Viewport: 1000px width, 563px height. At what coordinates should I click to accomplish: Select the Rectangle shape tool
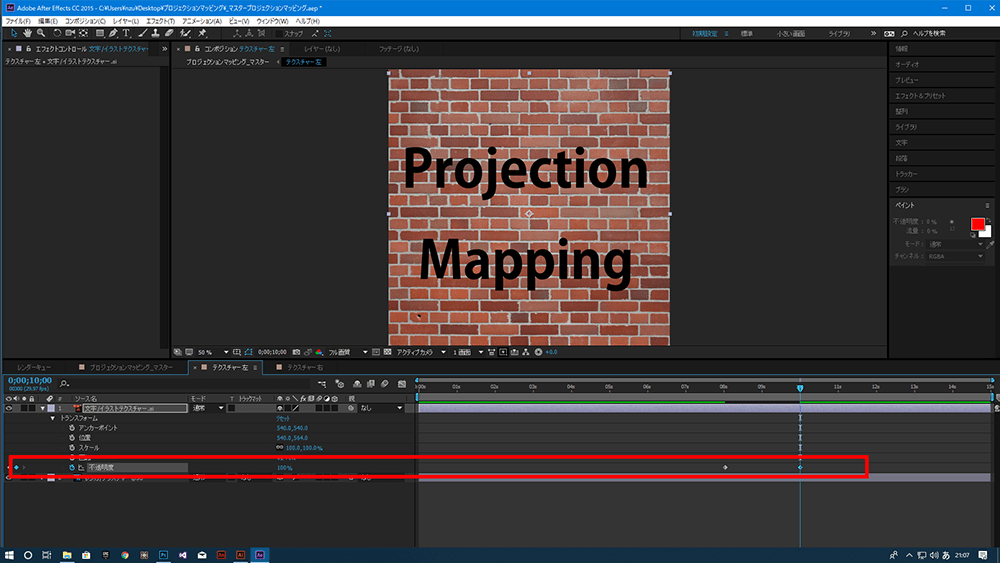[99, 33]
